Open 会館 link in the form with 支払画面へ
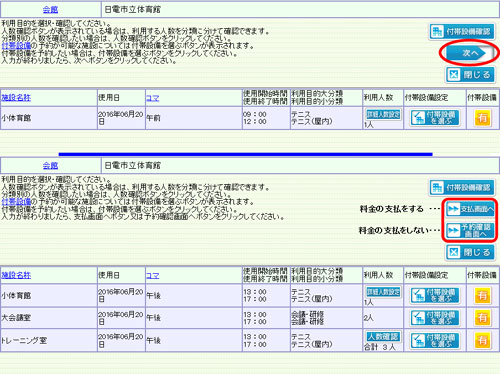This screenshot has width=500, height=374. coord(50,165)
